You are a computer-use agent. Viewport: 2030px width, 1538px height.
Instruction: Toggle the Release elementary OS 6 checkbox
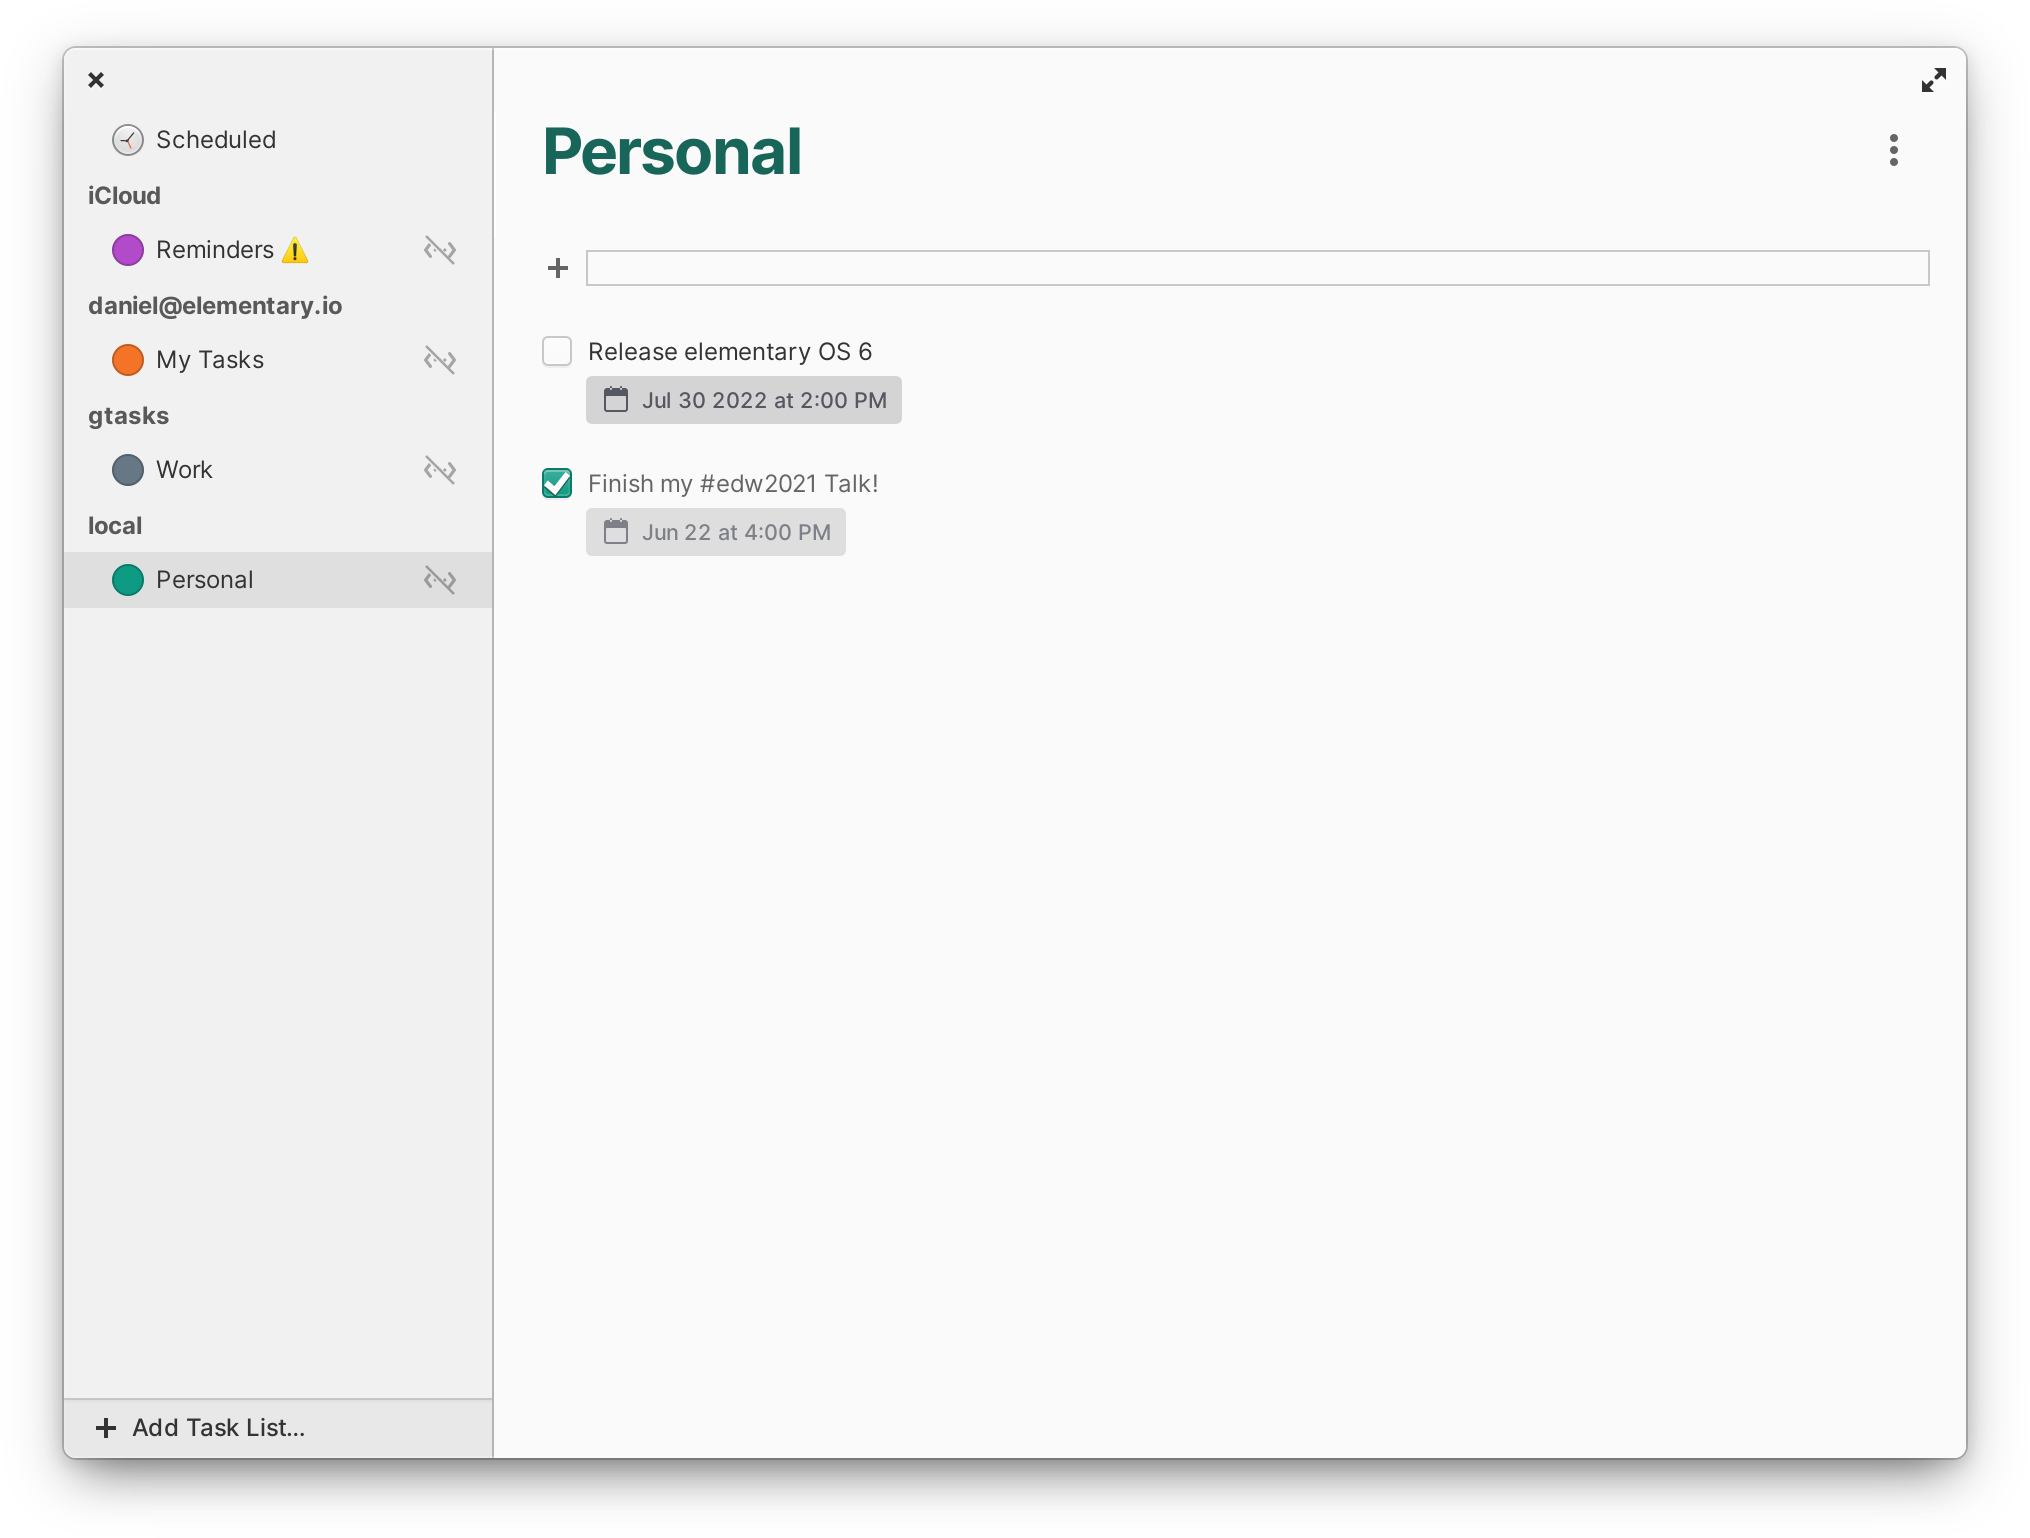[x=557, y=351]
